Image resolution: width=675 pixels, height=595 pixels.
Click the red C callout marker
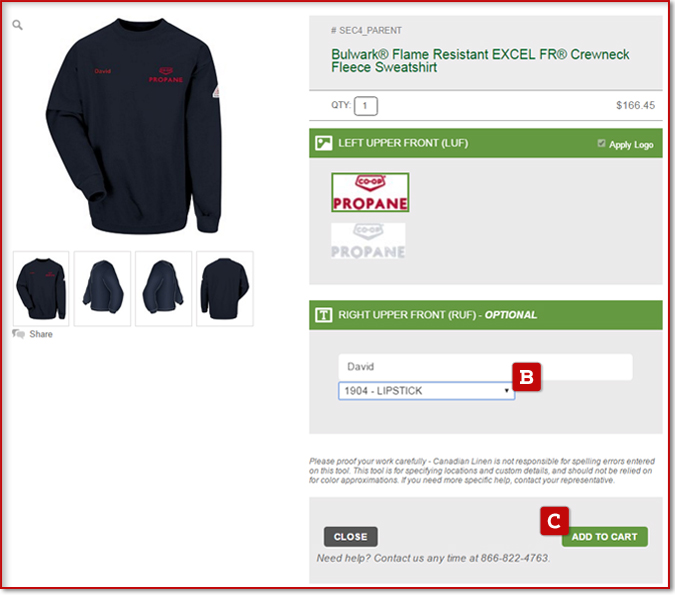(x=554, y=521)
